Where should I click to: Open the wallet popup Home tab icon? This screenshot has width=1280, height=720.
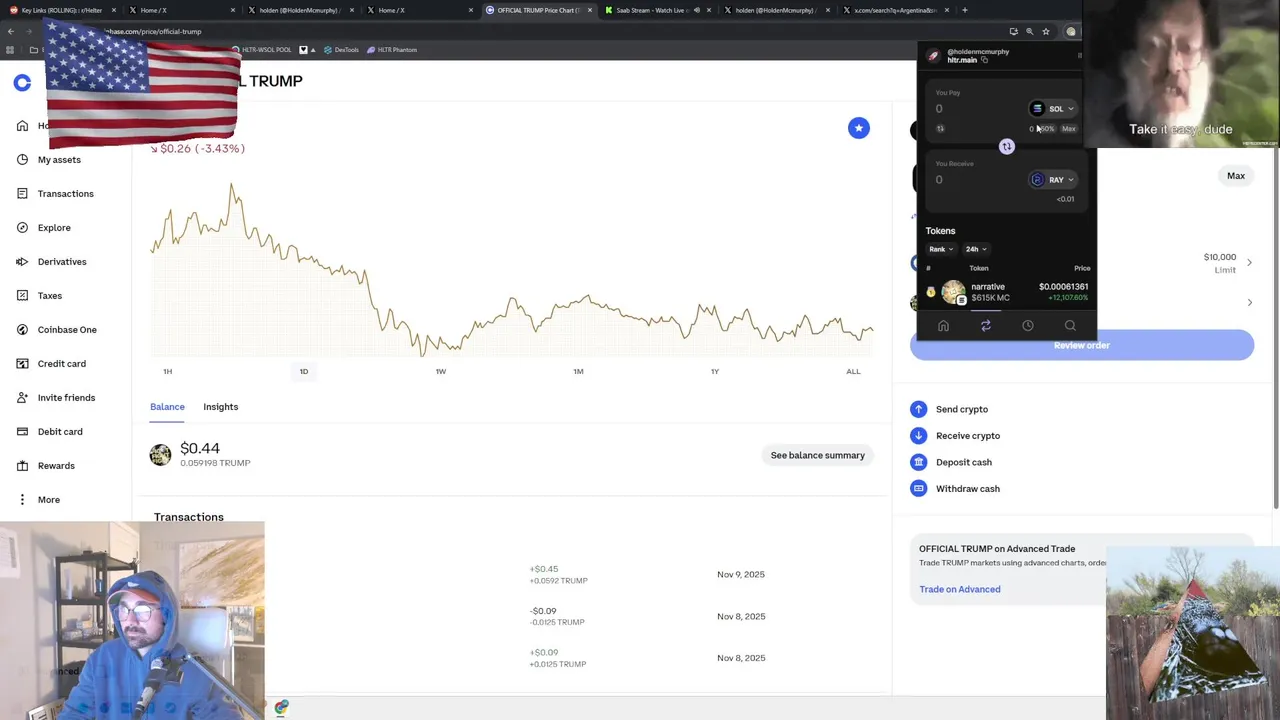[943, 326]
